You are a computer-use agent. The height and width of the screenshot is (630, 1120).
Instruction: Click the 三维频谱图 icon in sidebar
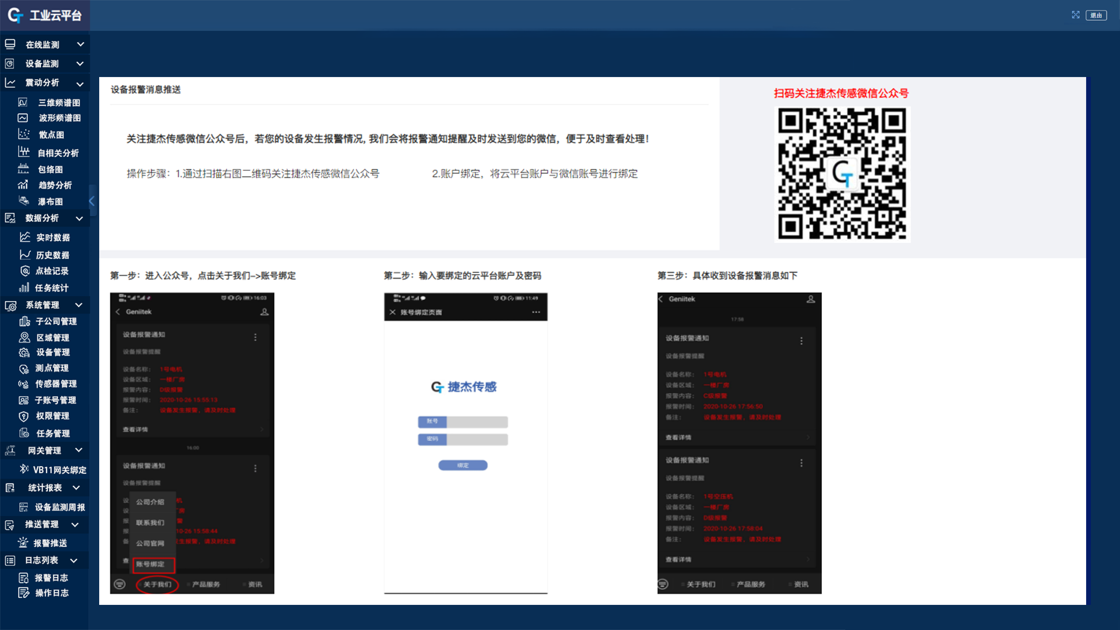tap(23, 102)
